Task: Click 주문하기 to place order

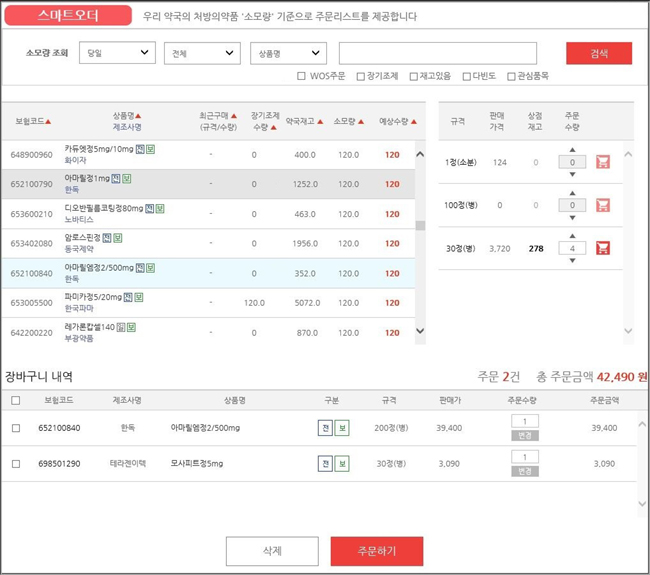Action: [x=377, y=551]
